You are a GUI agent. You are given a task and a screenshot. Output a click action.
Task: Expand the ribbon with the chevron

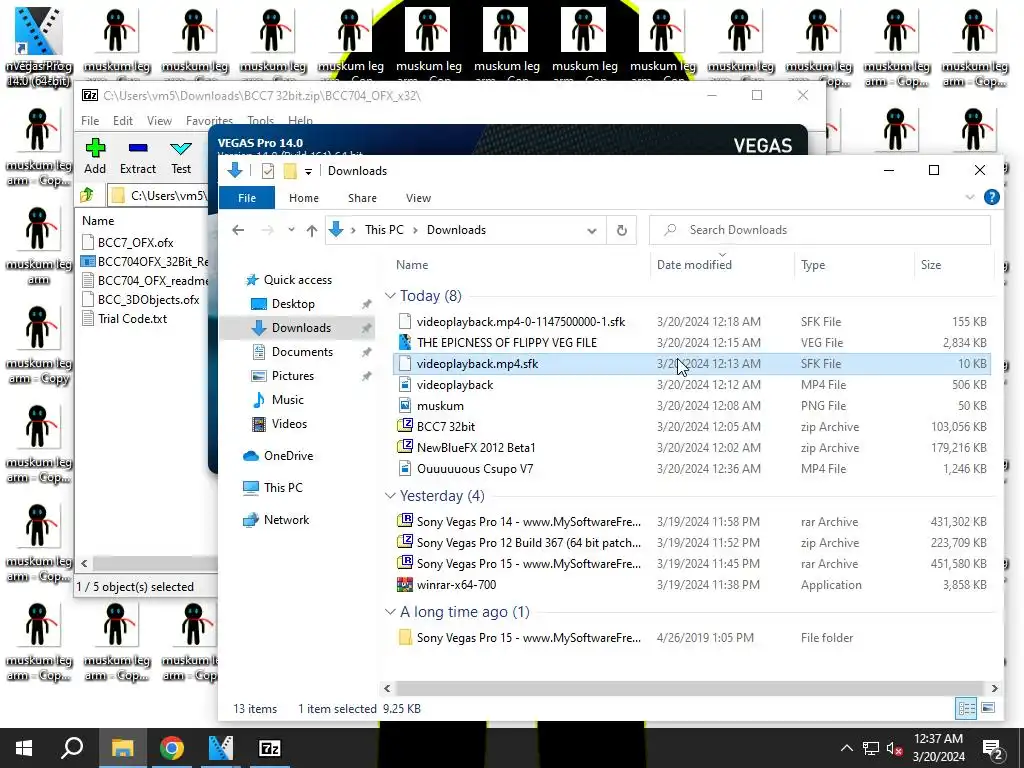point(970,197)
